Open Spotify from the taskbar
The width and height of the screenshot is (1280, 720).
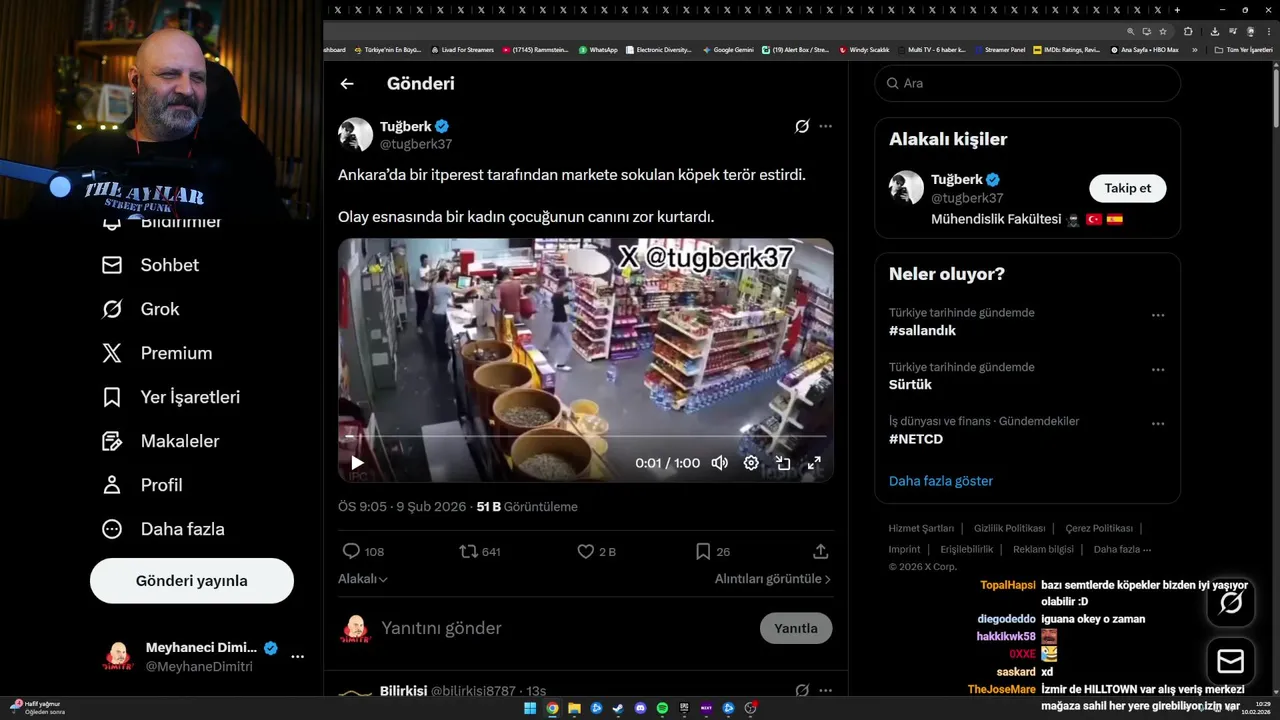(663, 708)
